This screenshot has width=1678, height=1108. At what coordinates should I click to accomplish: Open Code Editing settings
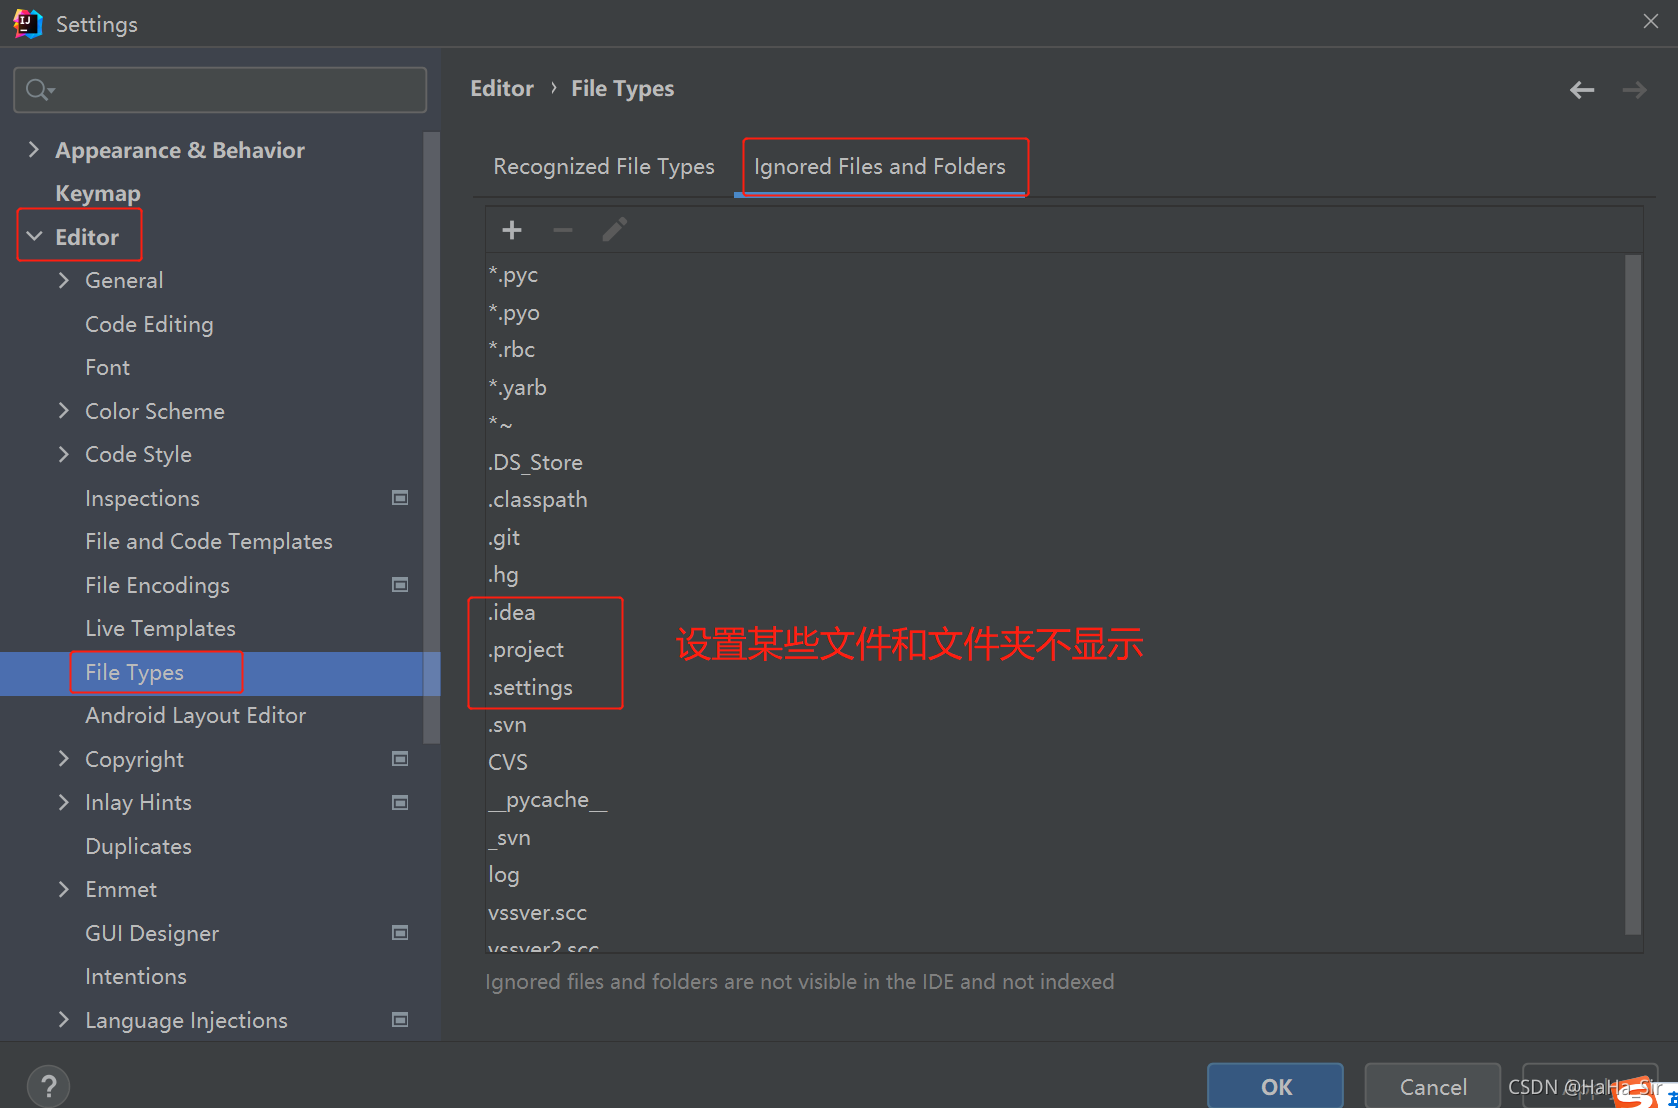pyautogui.click(x=149, y=324)
